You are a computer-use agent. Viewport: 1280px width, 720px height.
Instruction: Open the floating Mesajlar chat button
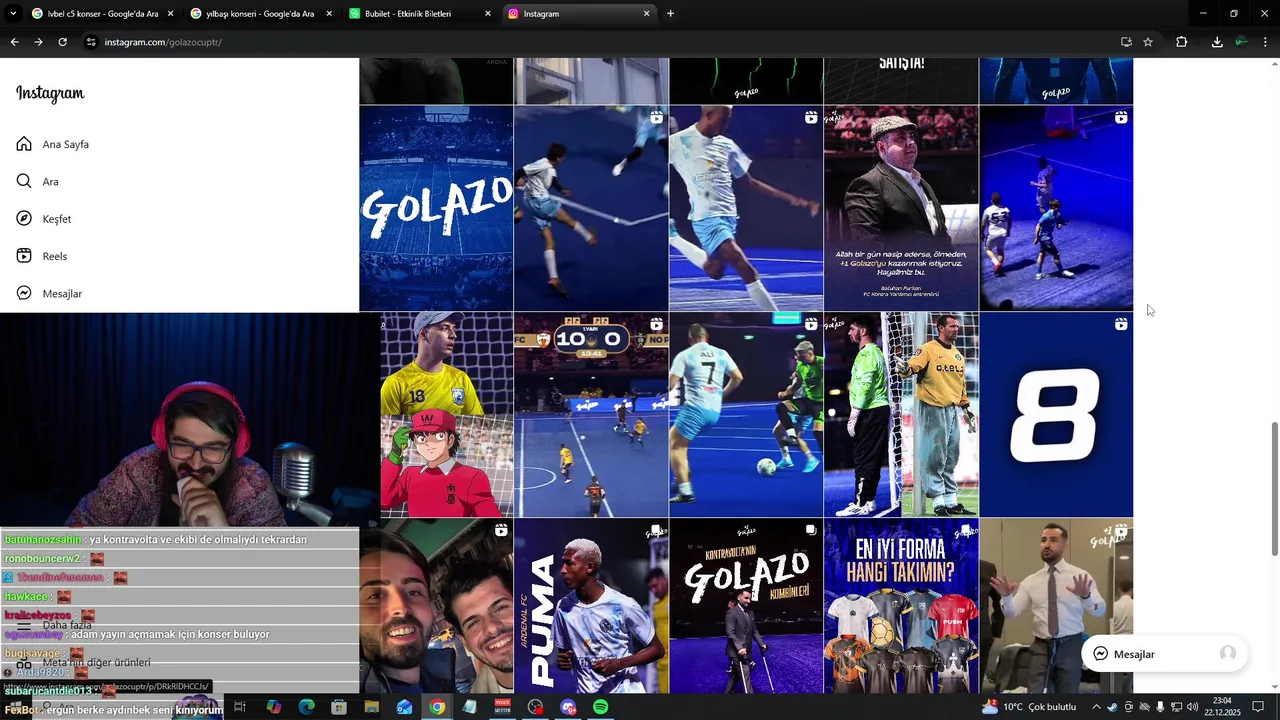(1163, 653)
